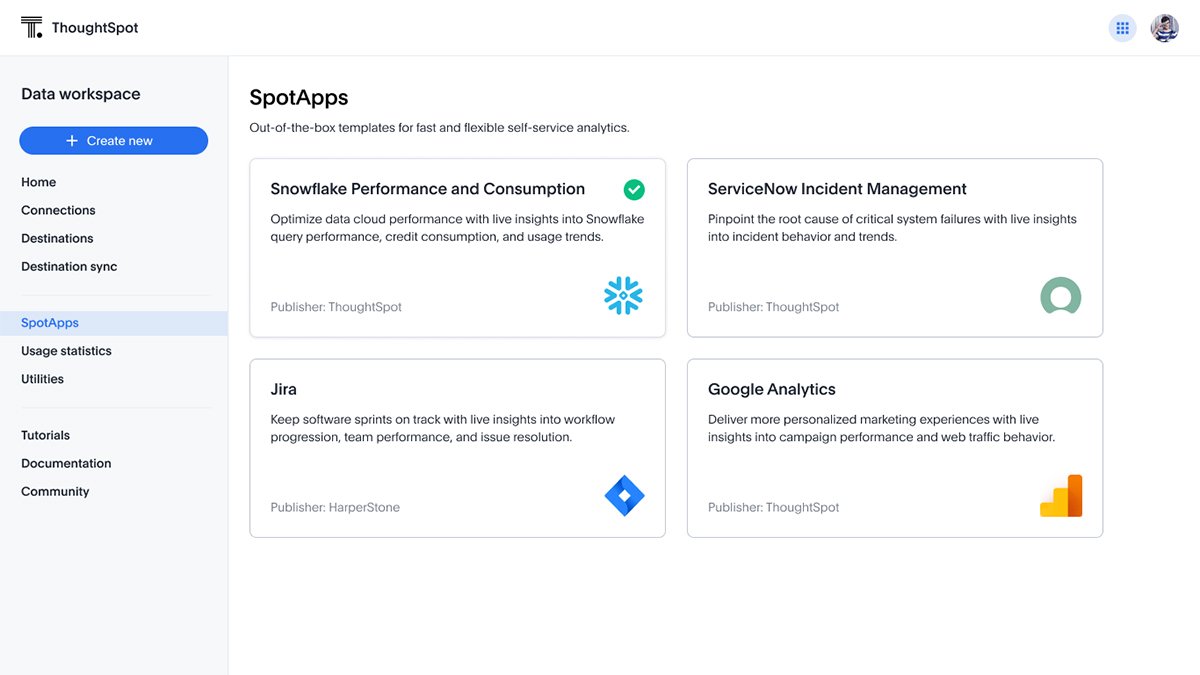Visit the Community page

[x=55, y=491]
